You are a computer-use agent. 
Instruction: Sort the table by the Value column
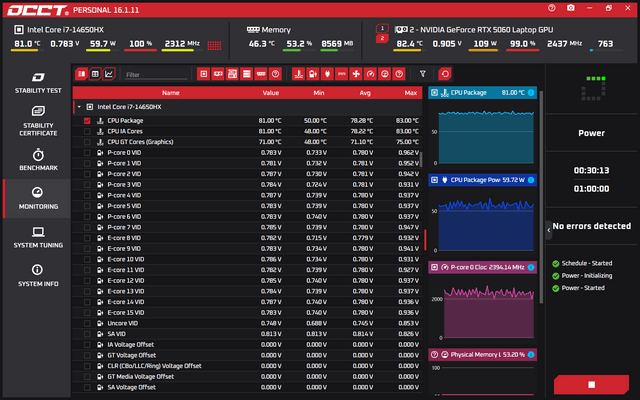tap(271, 93)
